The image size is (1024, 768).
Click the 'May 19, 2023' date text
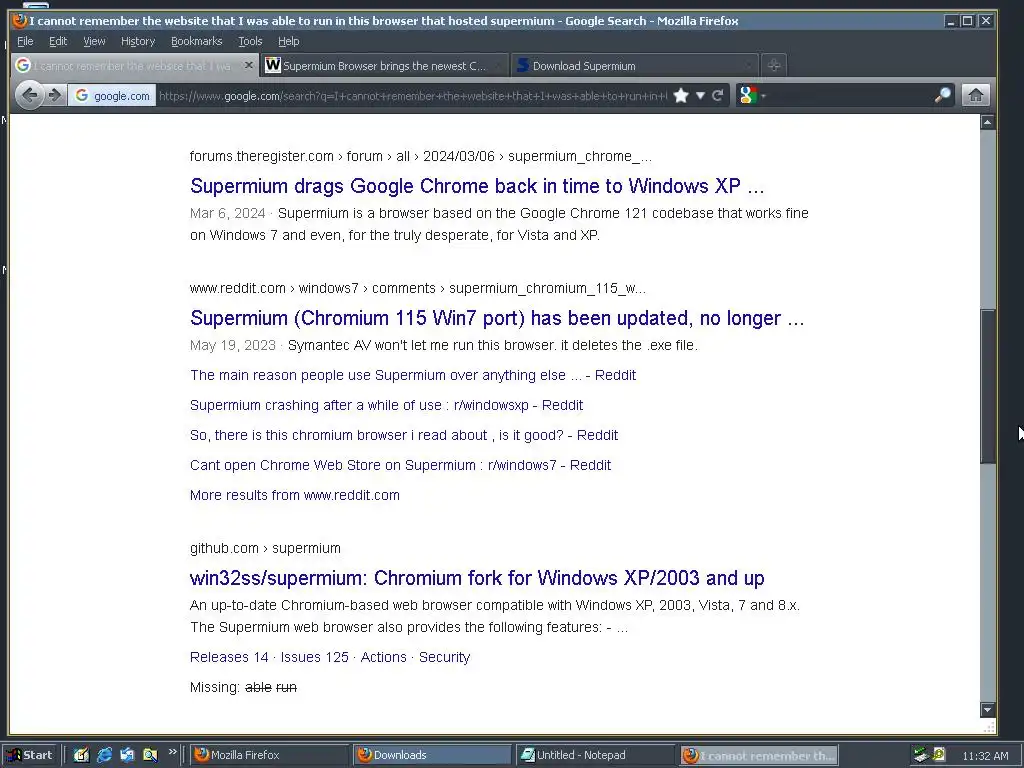[x=232, y=345]
